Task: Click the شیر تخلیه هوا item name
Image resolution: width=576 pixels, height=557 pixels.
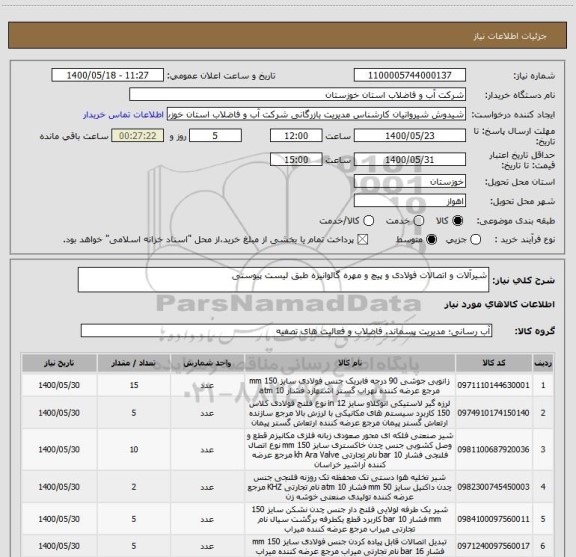Action: pyautogui.click(x=350, y=487)
